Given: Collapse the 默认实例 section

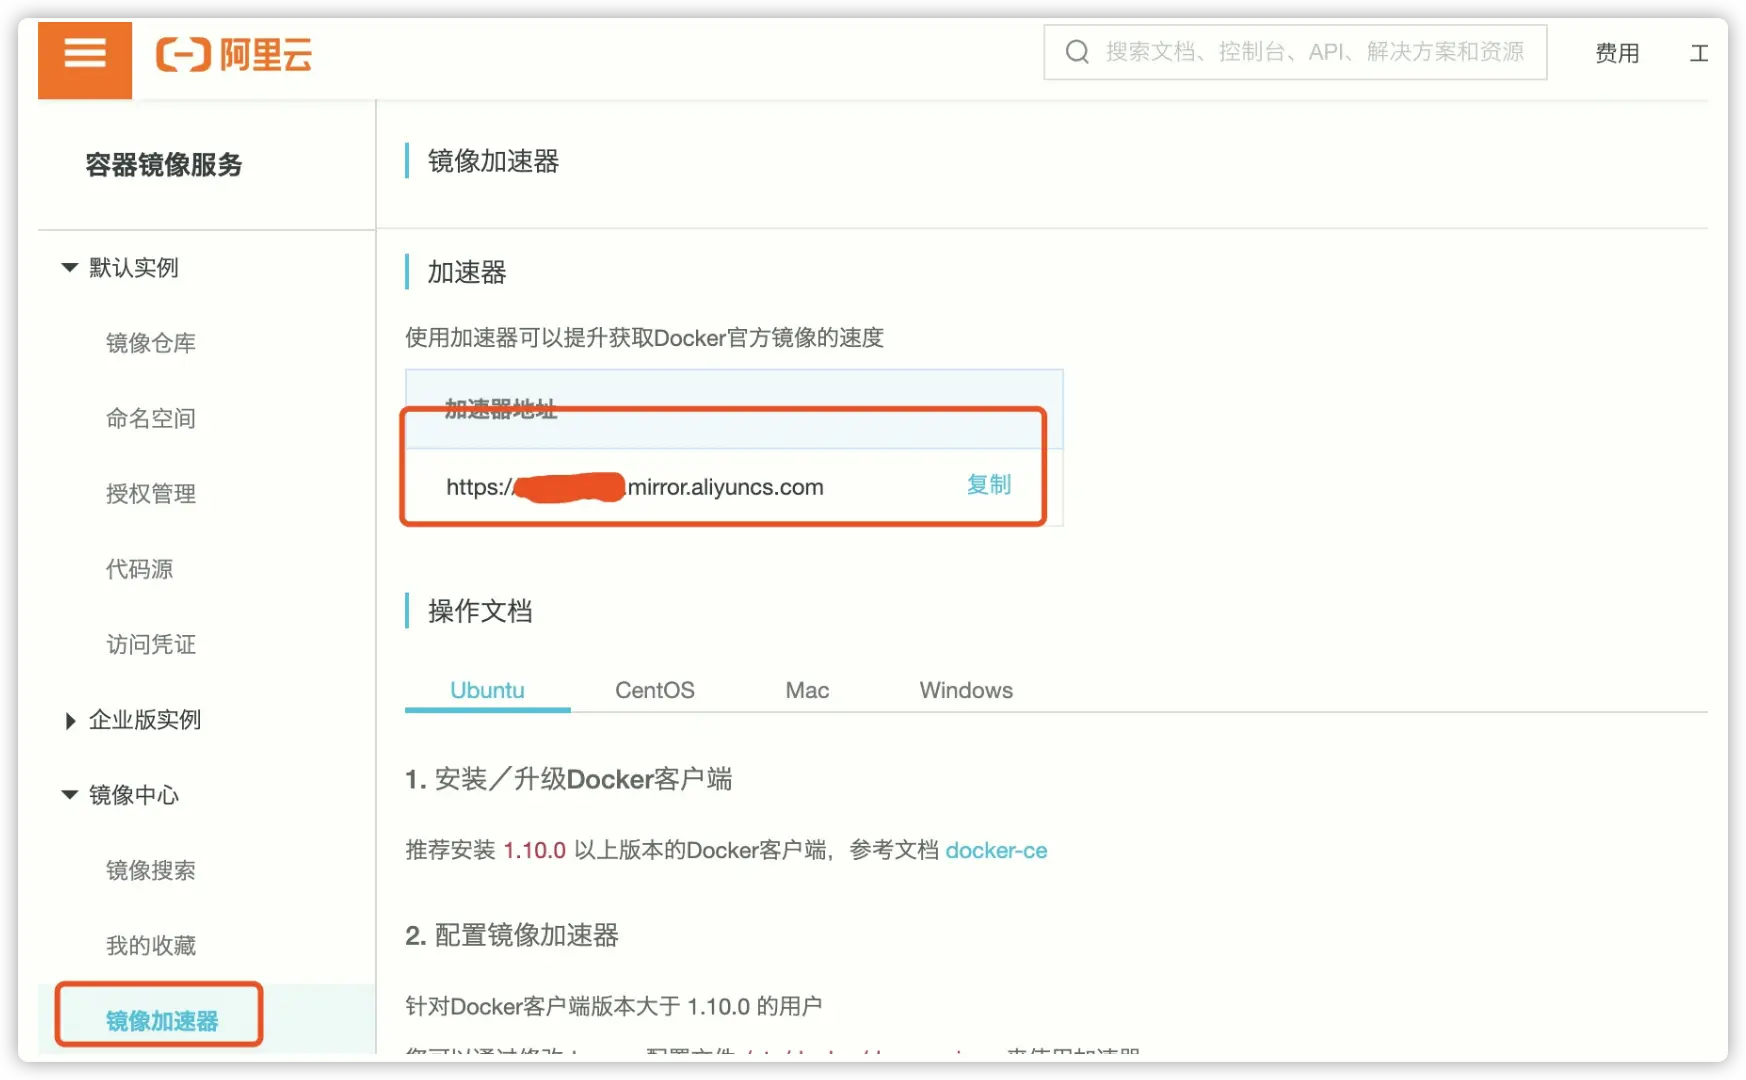Looking at the screenshot, I should tap(70, 268).
